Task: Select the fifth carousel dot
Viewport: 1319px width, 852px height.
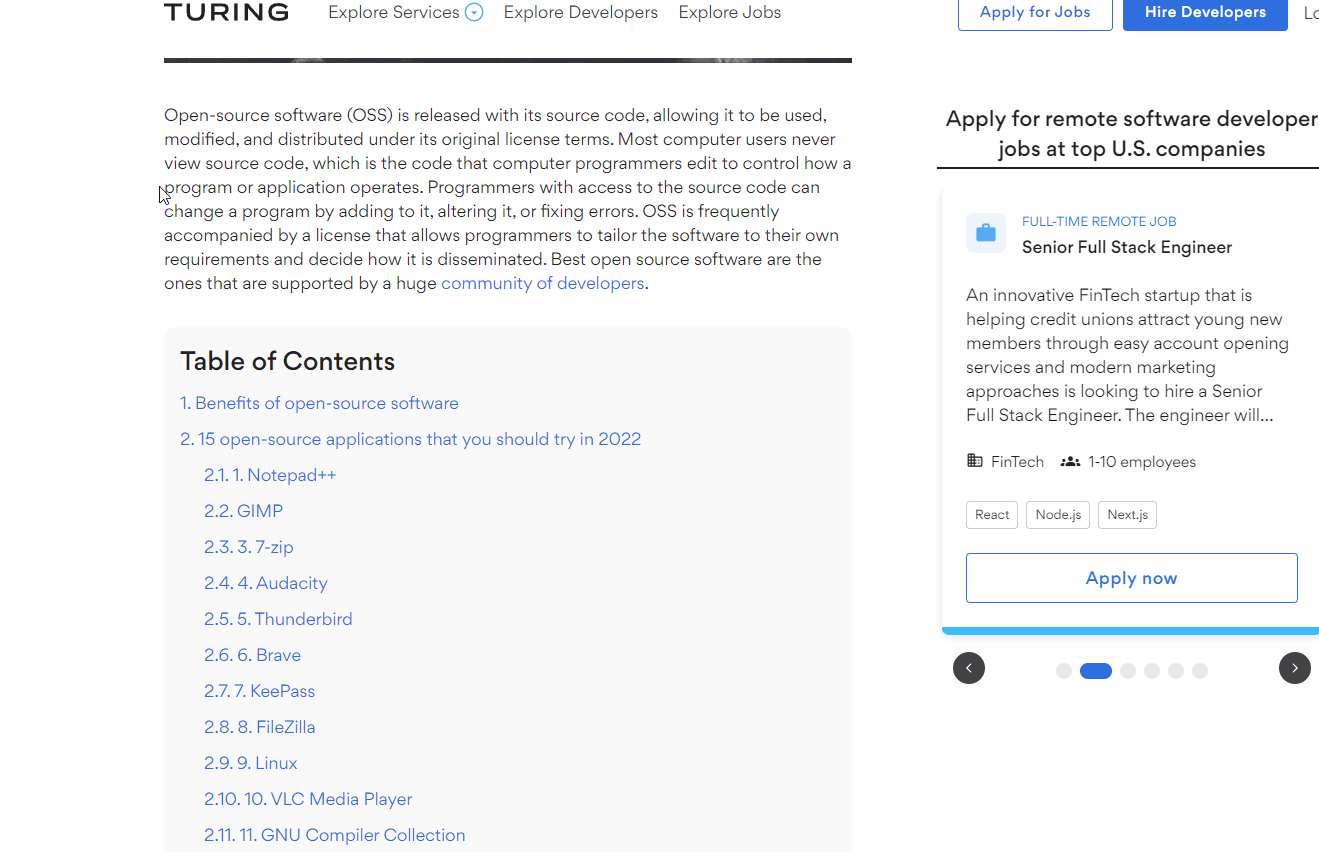Action: click(x=1176, y=671)
